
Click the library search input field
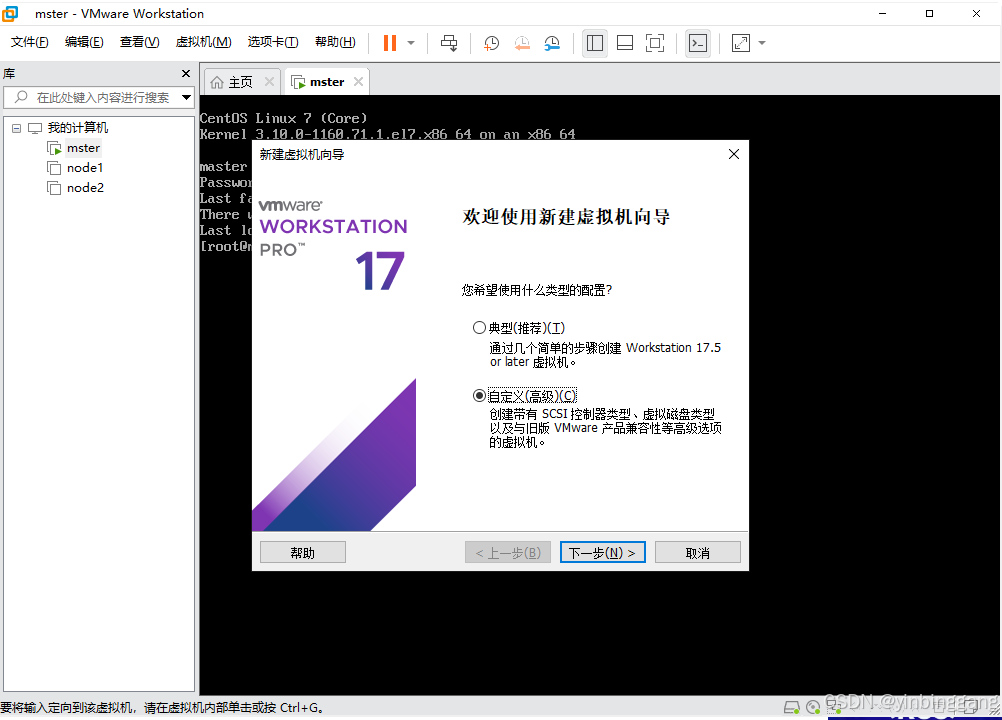[99, 98]
